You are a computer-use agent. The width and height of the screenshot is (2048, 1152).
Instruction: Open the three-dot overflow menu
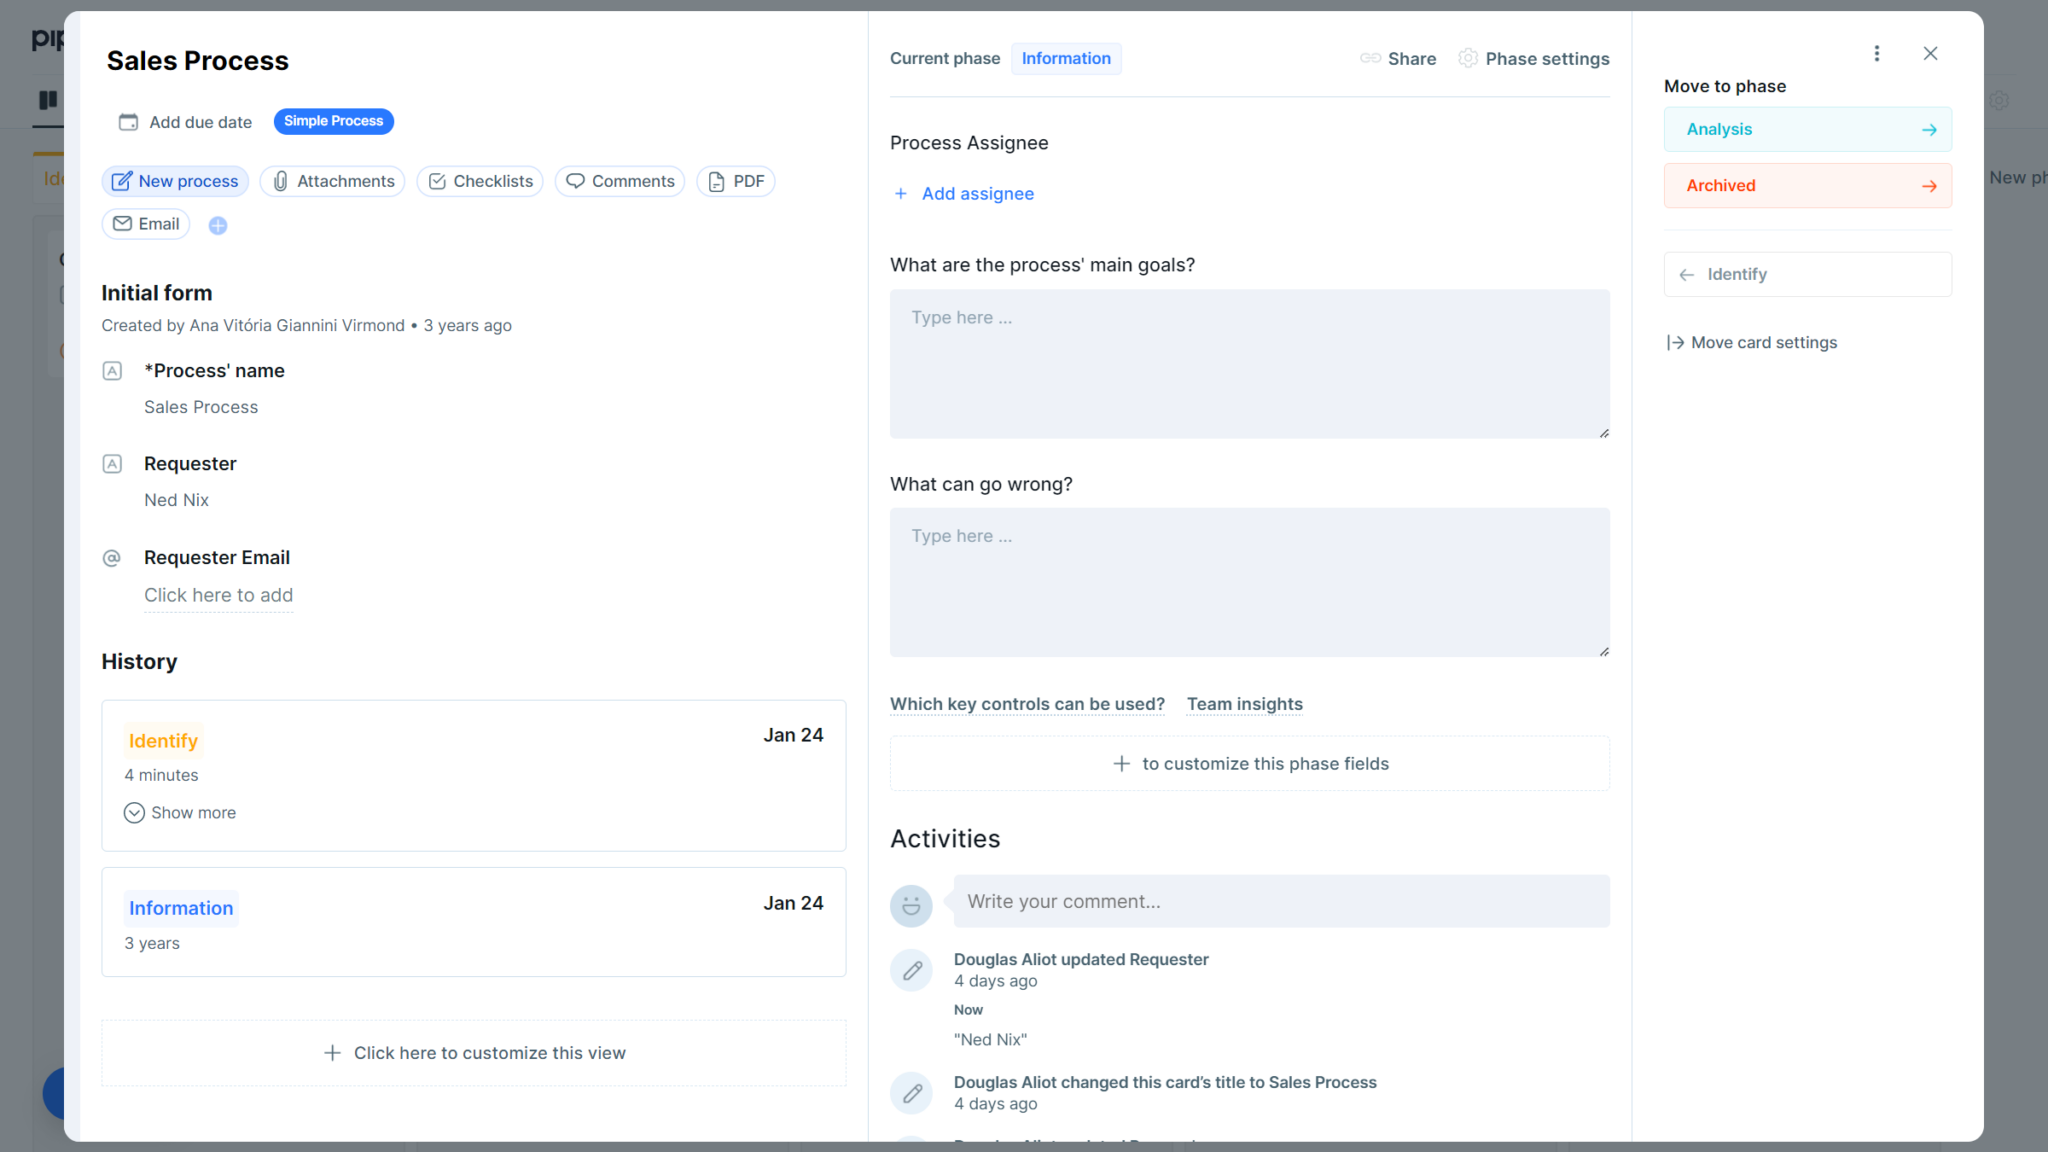[x=1877, y=53]
